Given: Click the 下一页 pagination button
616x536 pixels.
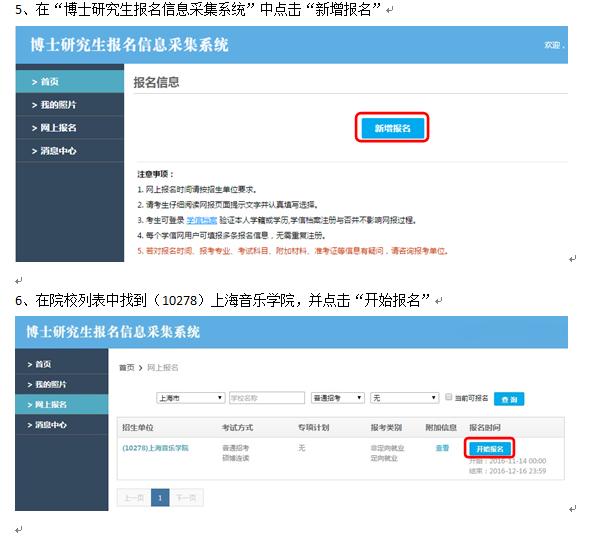Looking at the screenshot, I should (x=186, y=498).
